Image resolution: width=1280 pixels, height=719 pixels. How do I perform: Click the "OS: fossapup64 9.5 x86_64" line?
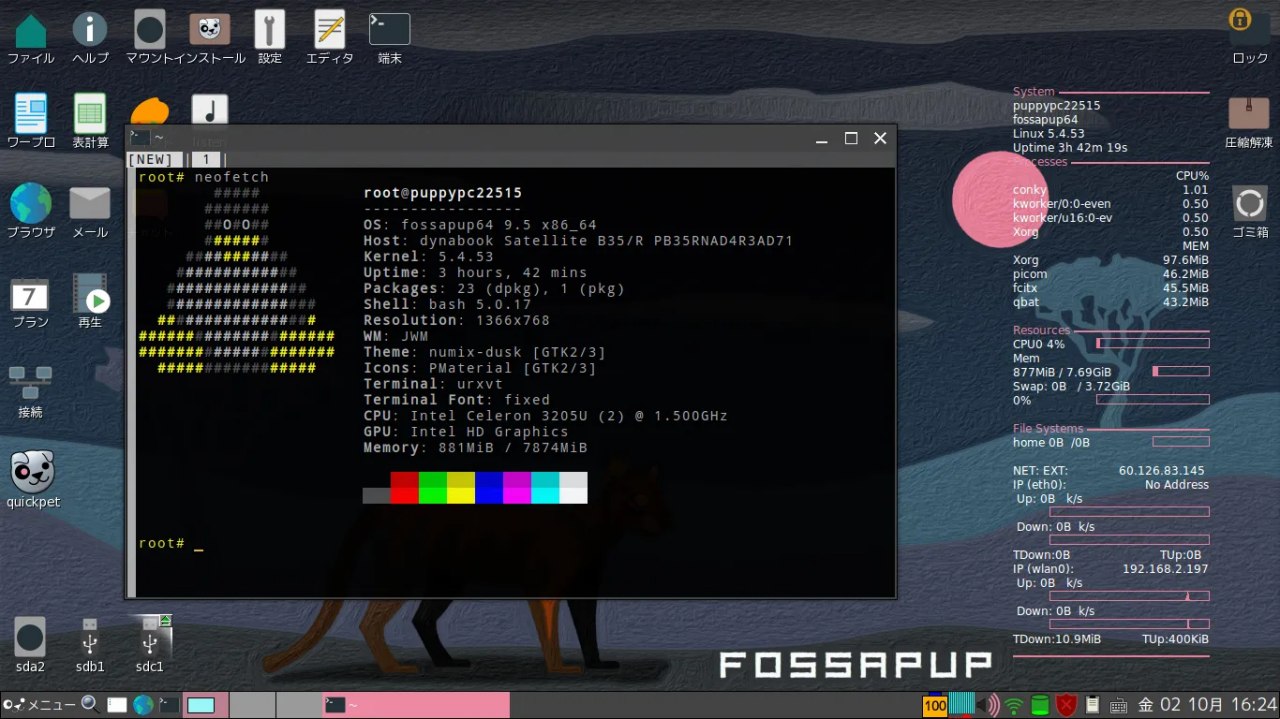pyautogui.click(x=480, y=225)
